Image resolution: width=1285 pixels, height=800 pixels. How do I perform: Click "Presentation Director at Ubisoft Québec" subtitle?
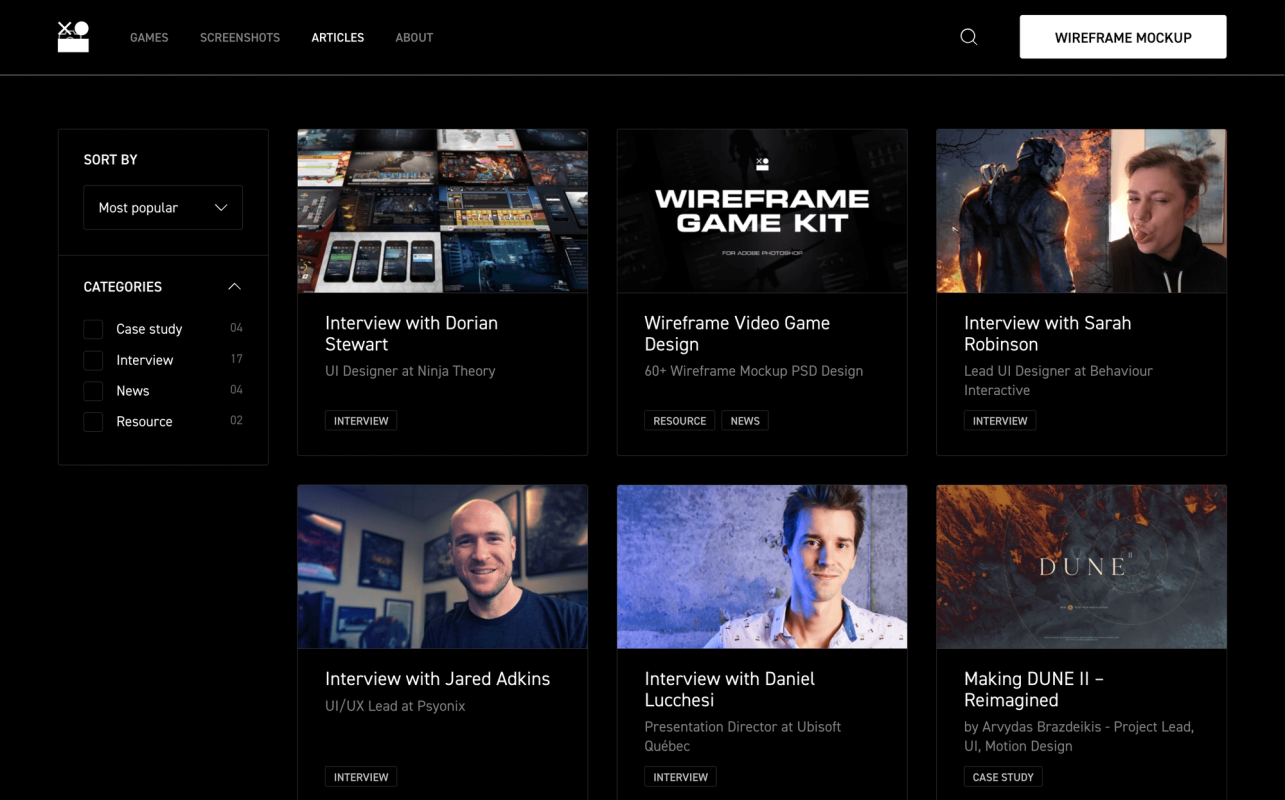tap(743, 736)
